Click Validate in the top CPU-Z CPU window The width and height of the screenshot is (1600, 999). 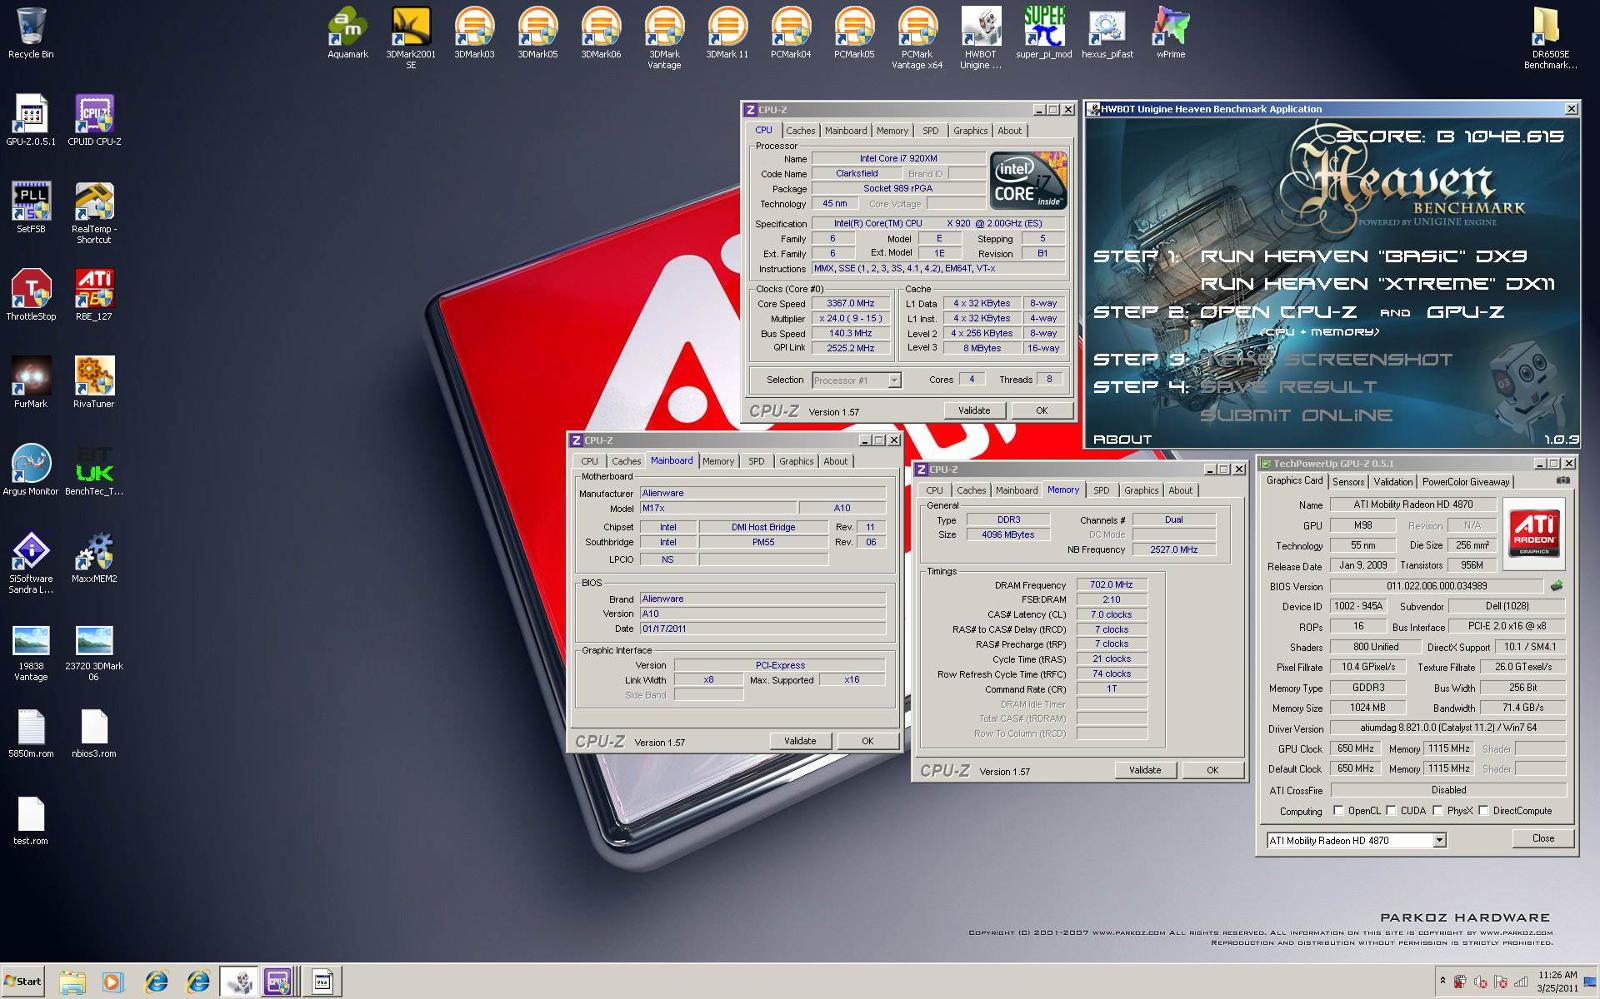(974, 411)
